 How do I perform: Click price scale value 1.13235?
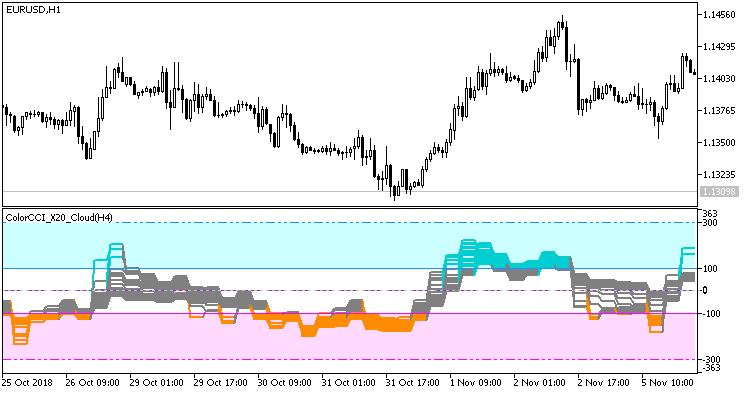pyautogui.click(x=719, y=174)
